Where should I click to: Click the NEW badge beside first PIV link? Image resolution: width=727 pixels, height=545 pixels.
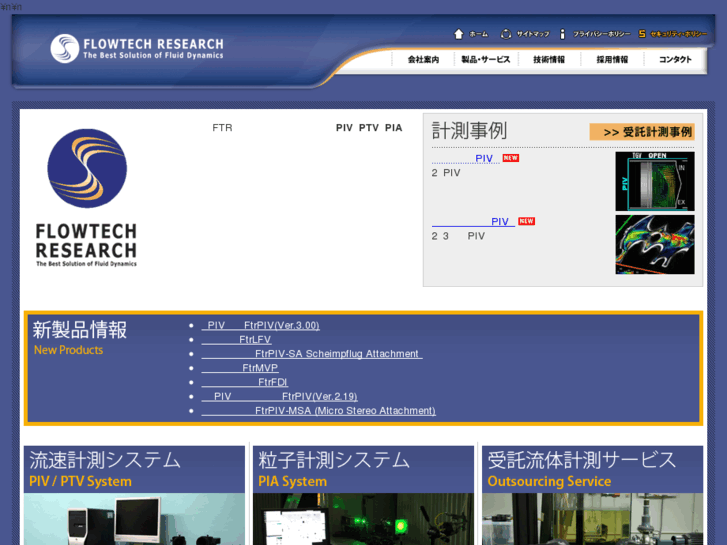[x=510, y=158]
